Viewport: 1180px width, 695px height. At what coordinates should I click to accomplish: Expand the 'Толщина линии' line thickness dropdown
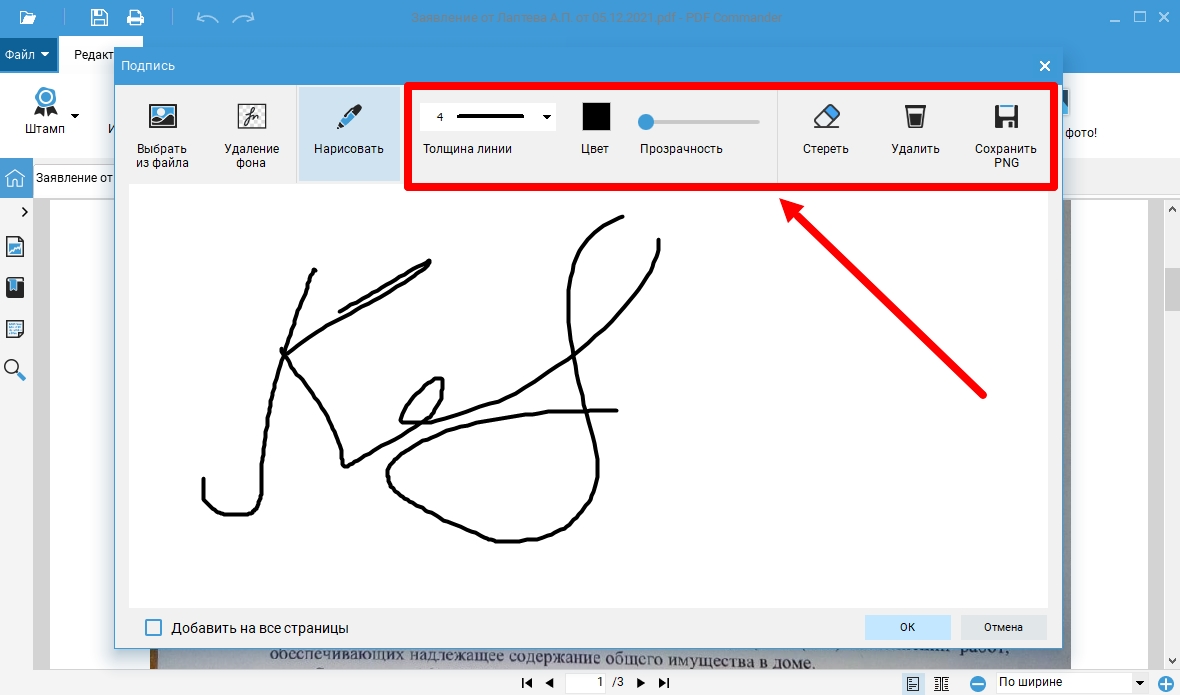547,117
